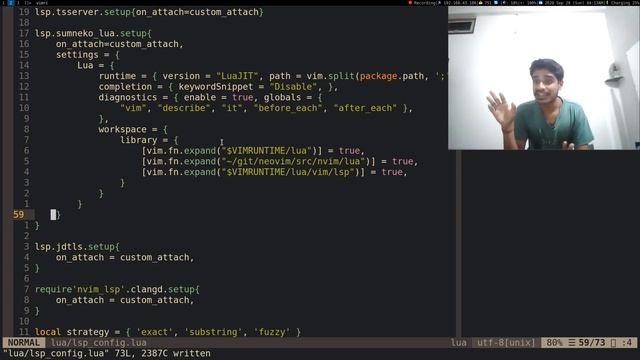Click package.path on the runtime line
This screenshot has height=360, width=640.
(x=394, y=76)
